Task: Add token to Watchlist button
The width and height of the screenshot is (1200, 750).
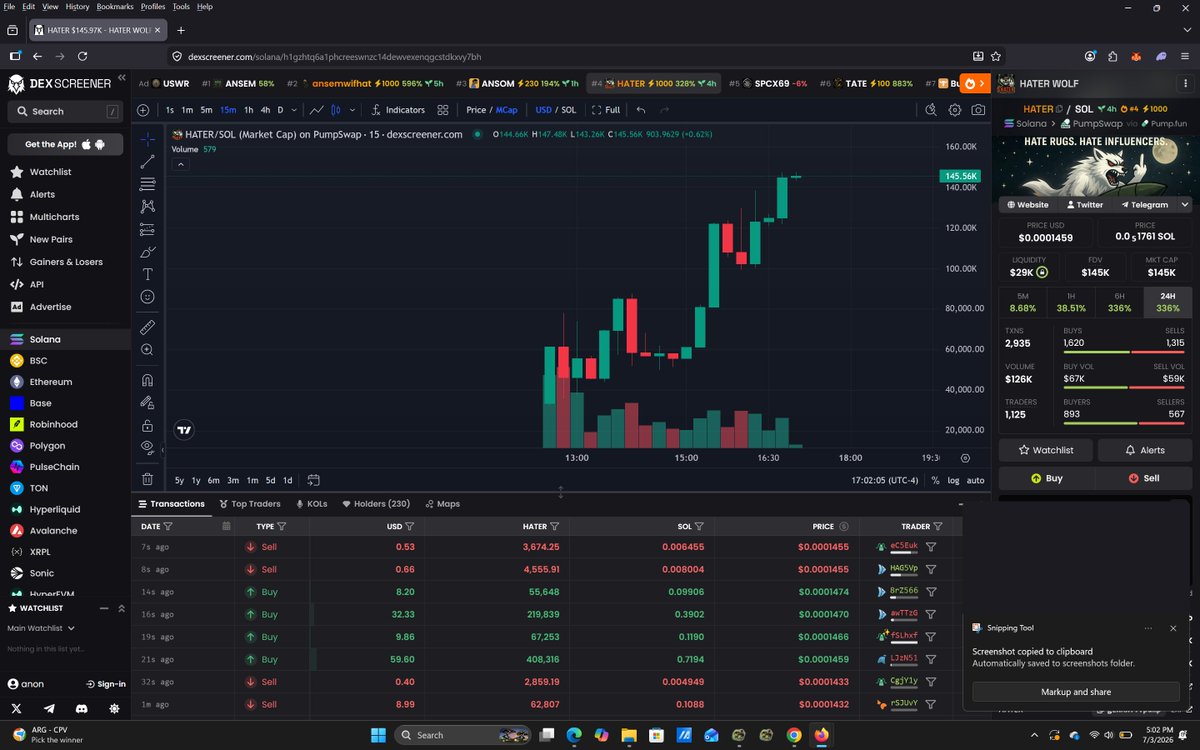Action: click(1046, 450)
